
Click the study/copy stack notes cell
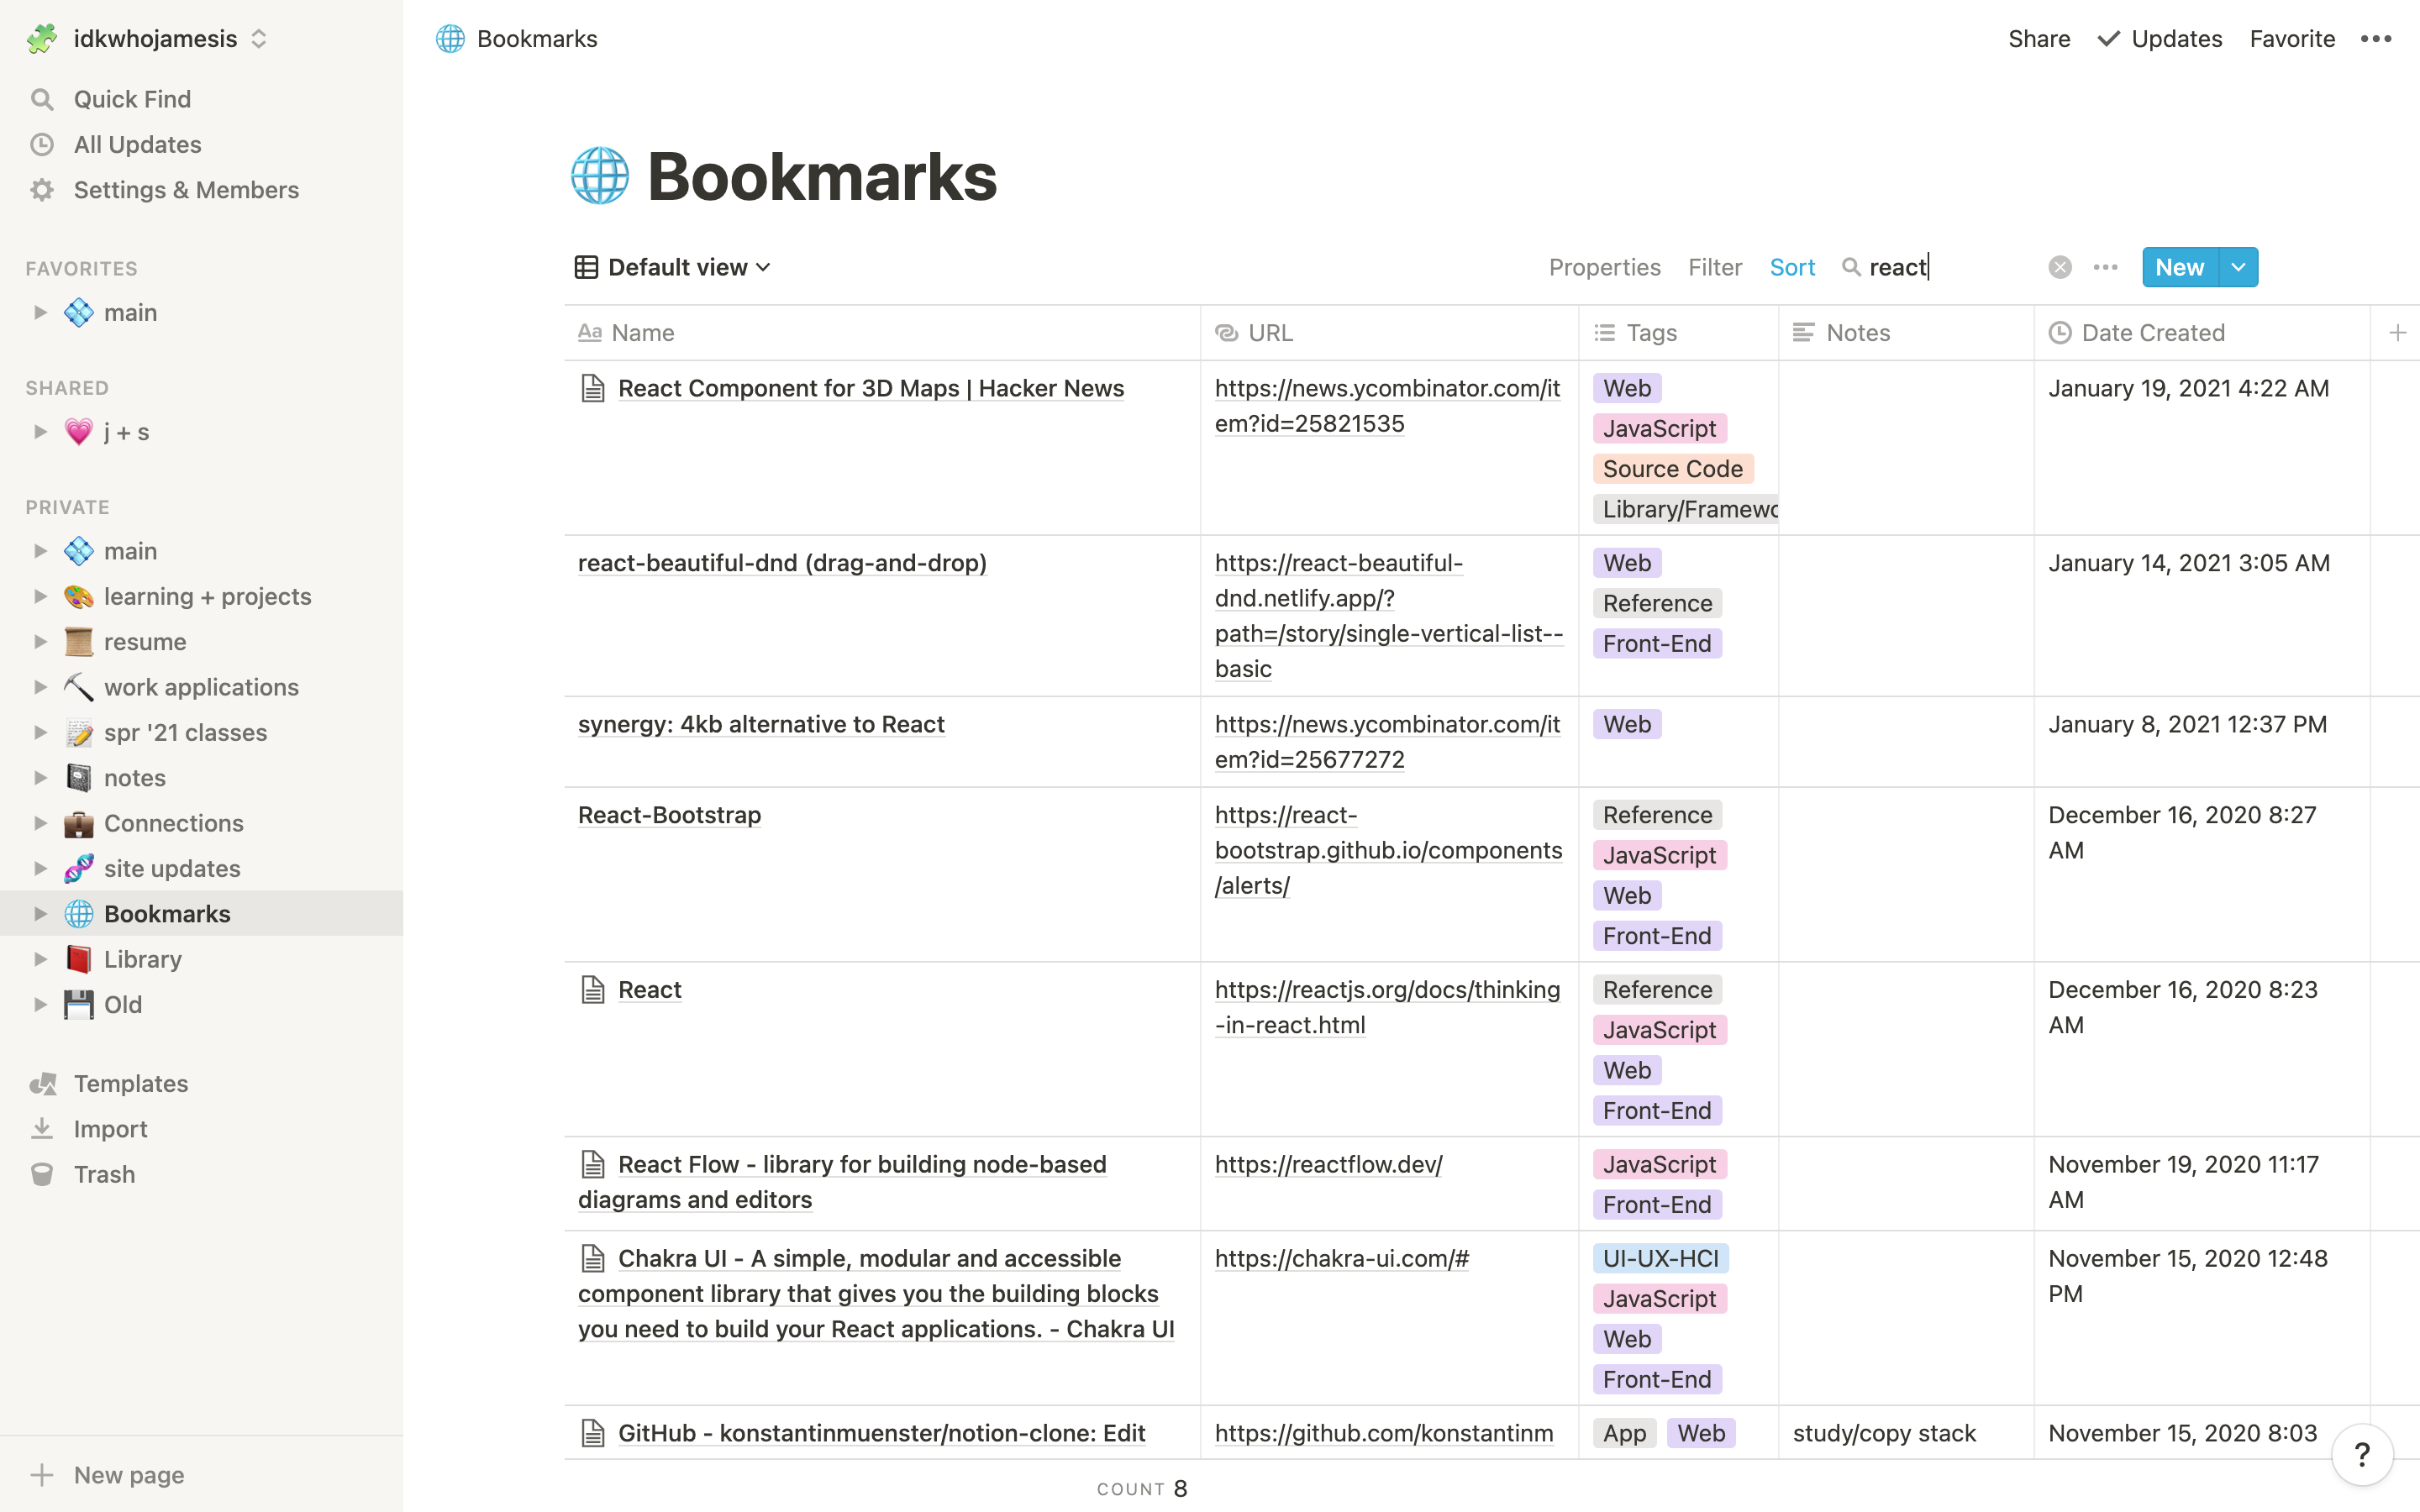(x=1906, y=1433)
